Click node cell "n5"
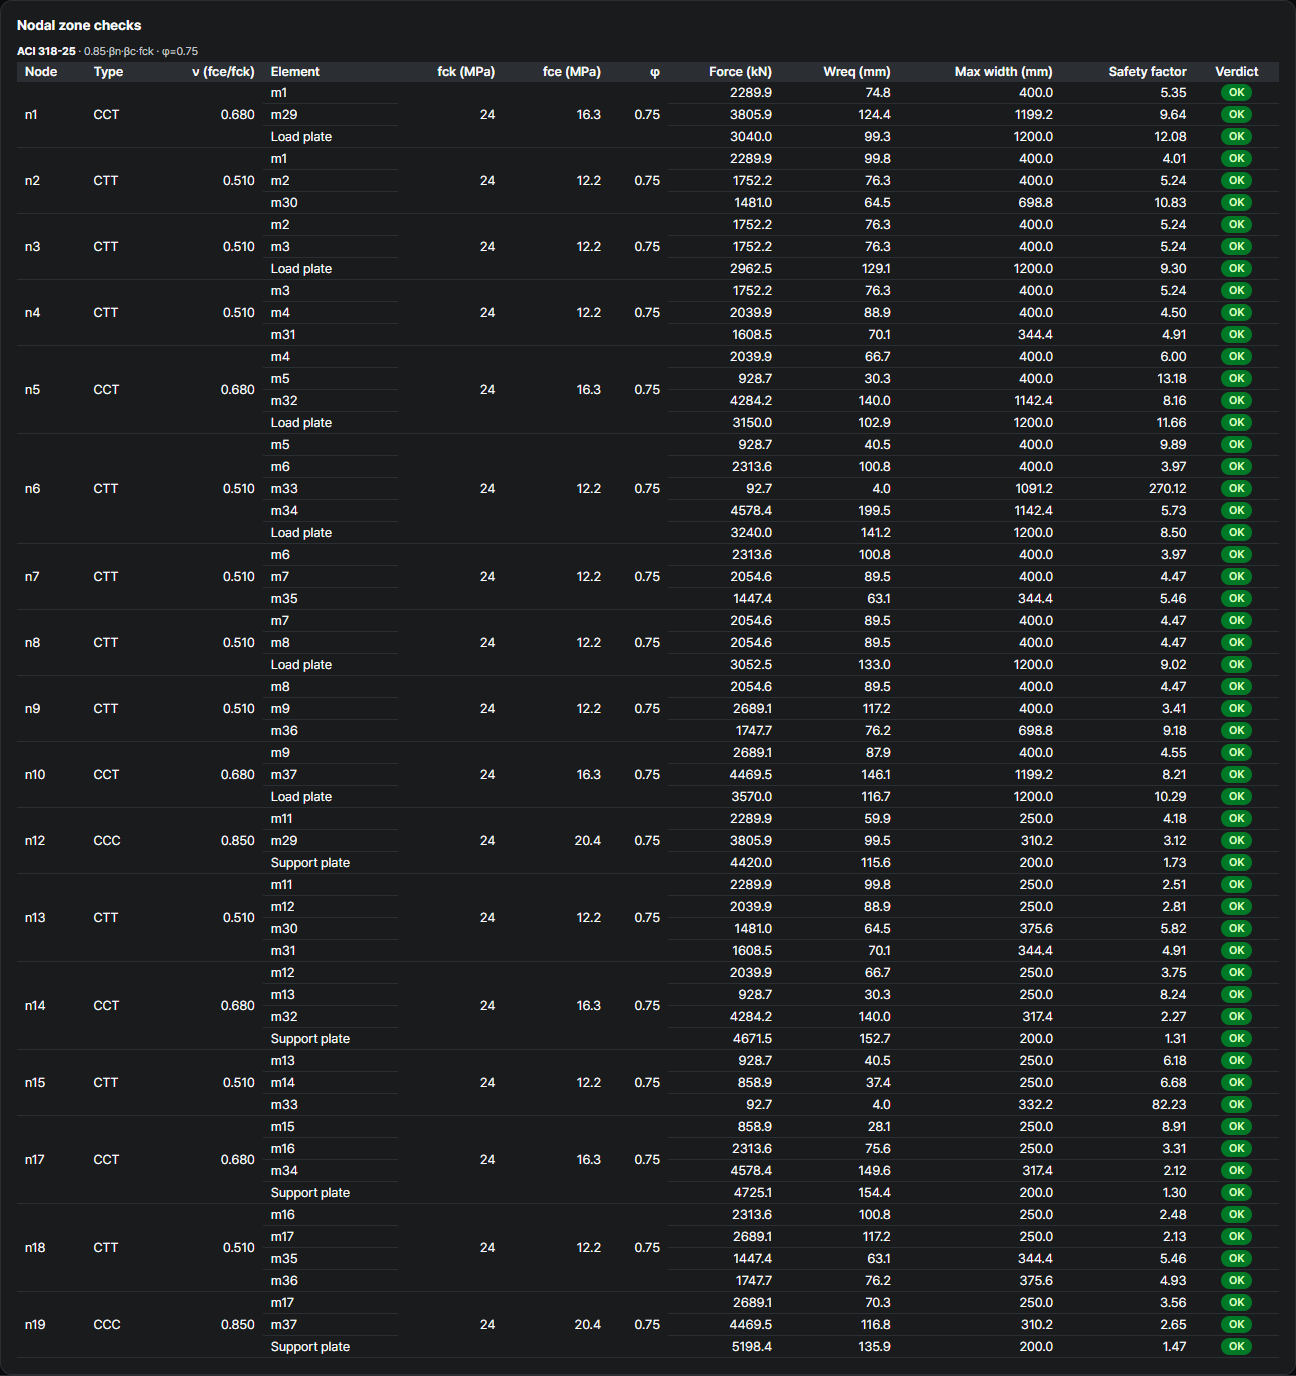Viewport: 1296px width, 1376px height. click(x=32, y=390)
